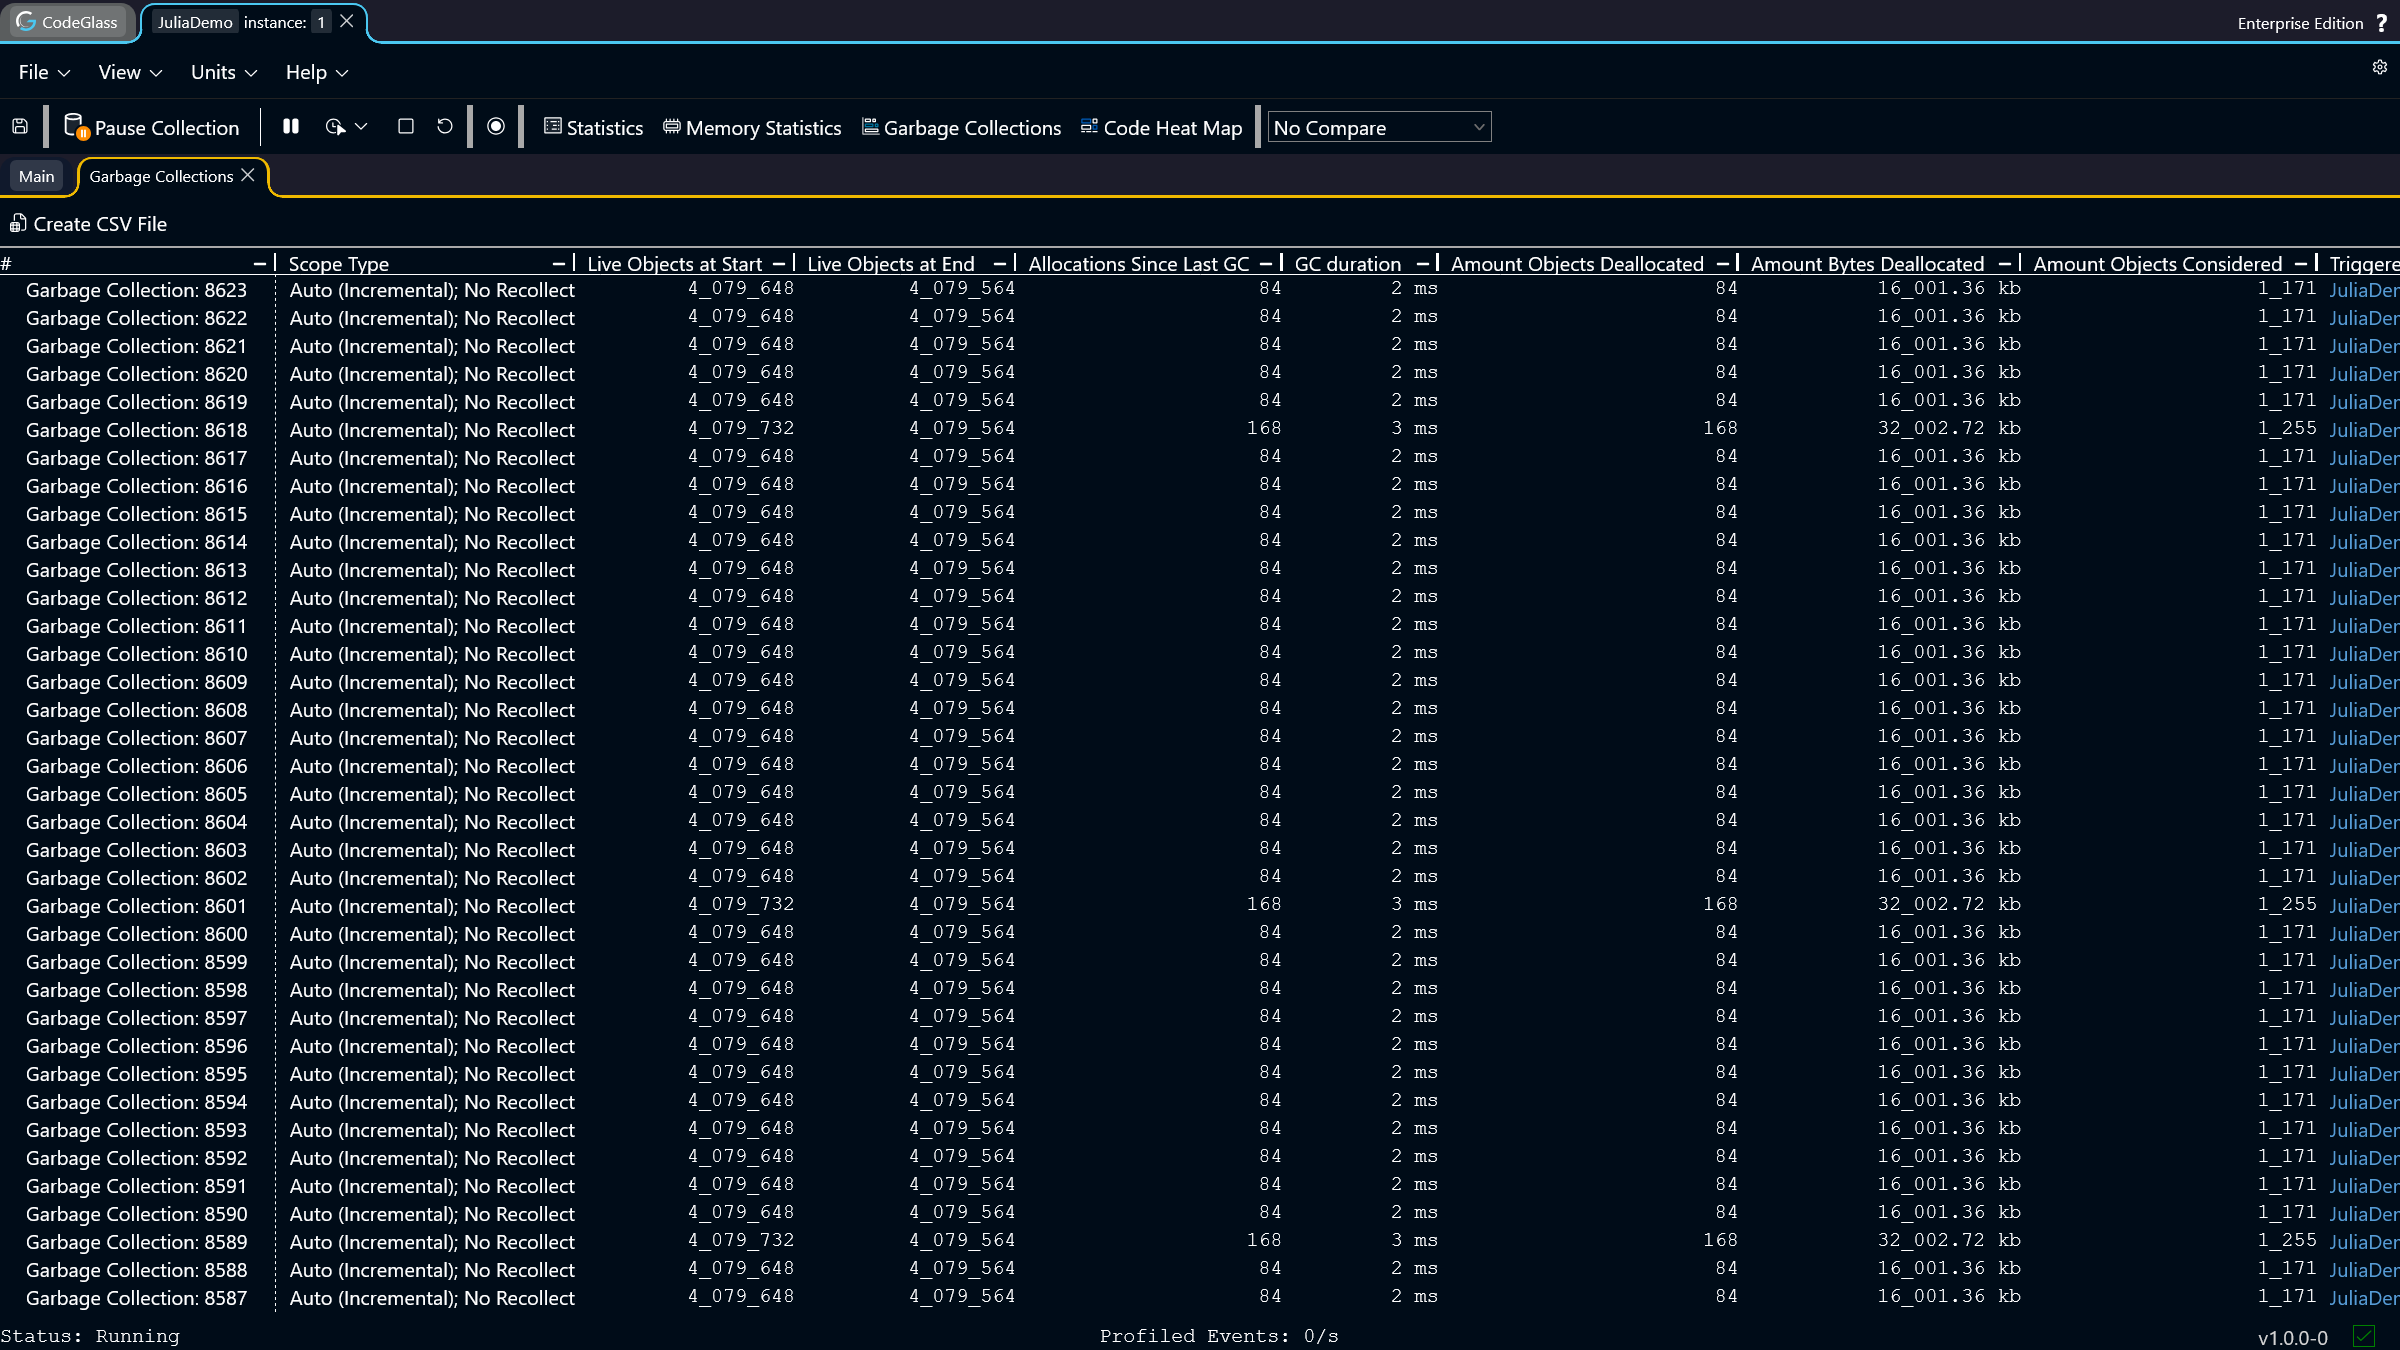Viewport: 2400px width, 1350px height.
Task: Open JuliaDemo link in row 8601
Action: 2364,906
